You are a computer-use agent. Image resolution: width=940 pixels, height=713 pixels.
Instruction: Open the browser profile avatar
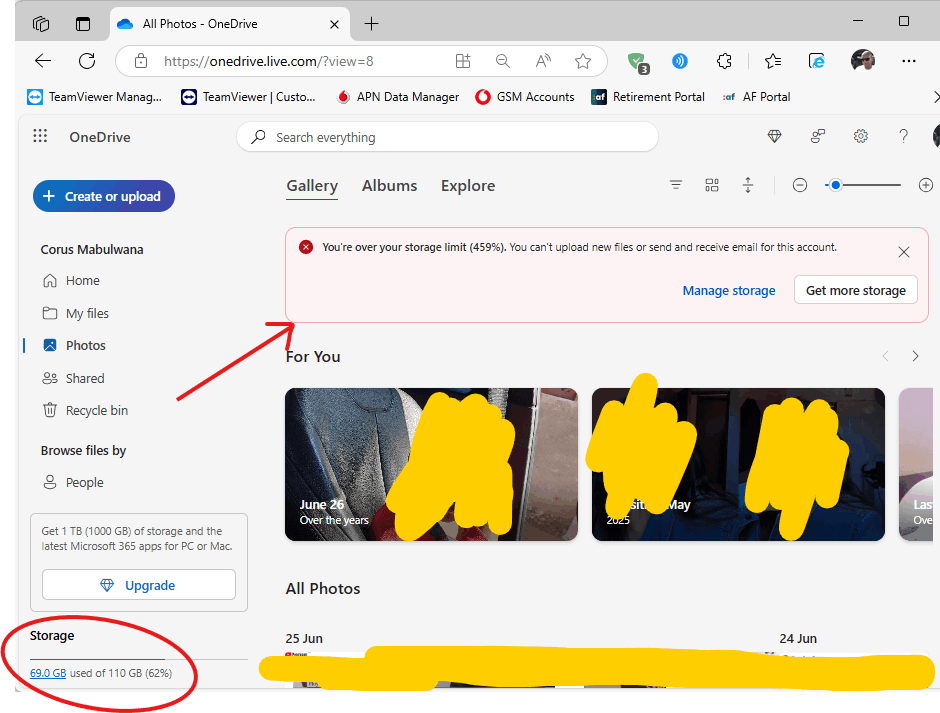[863, 61]
